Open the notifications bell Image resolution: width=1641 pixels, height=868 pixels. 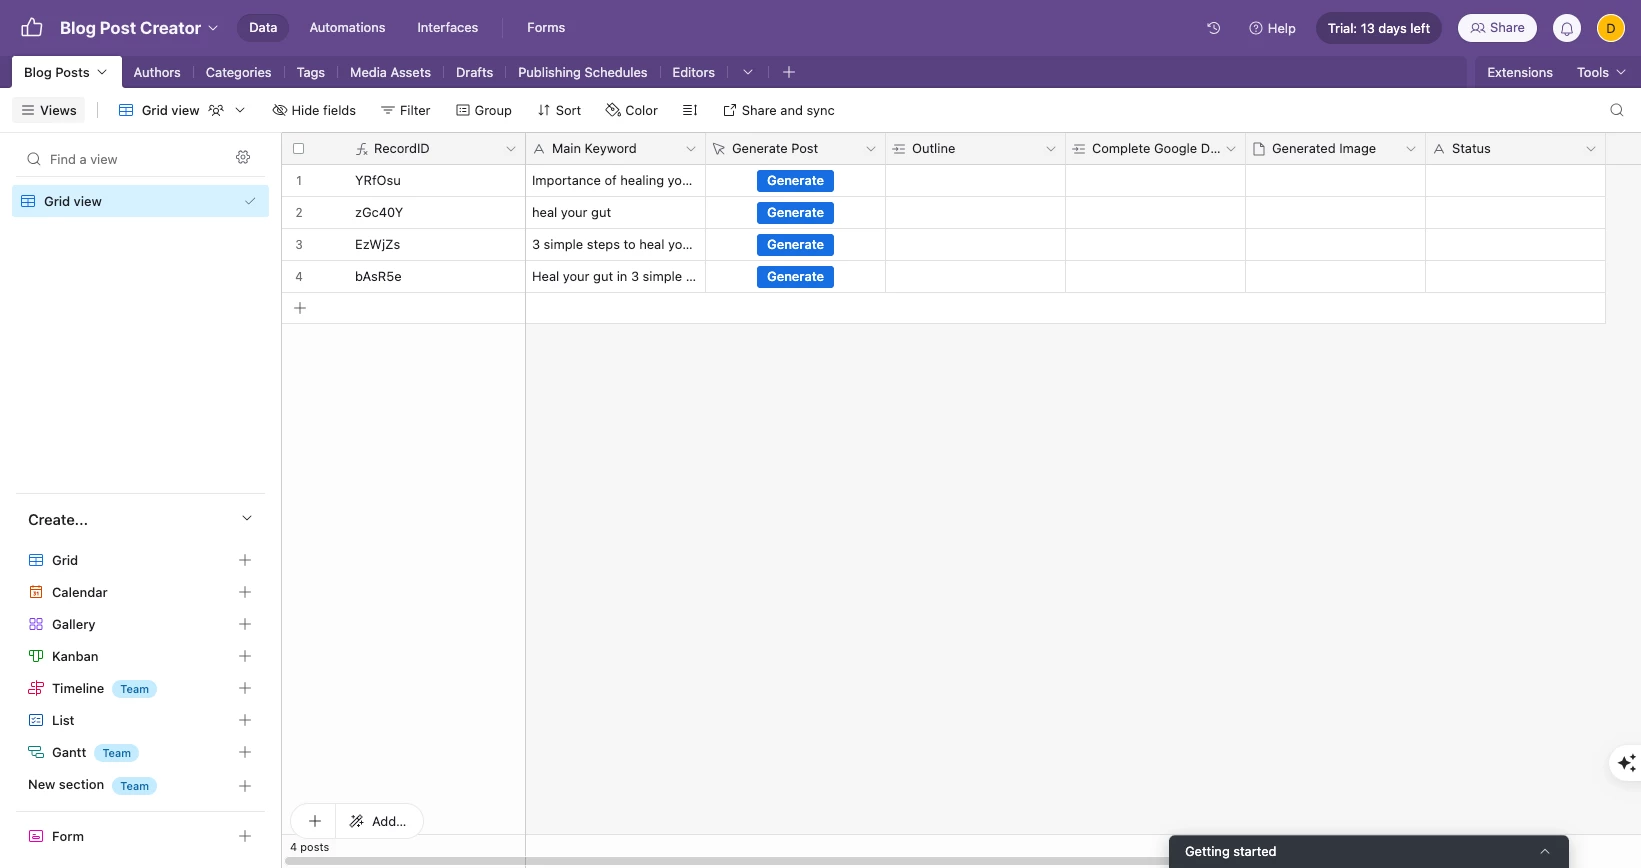click(x=1567, y=28)
